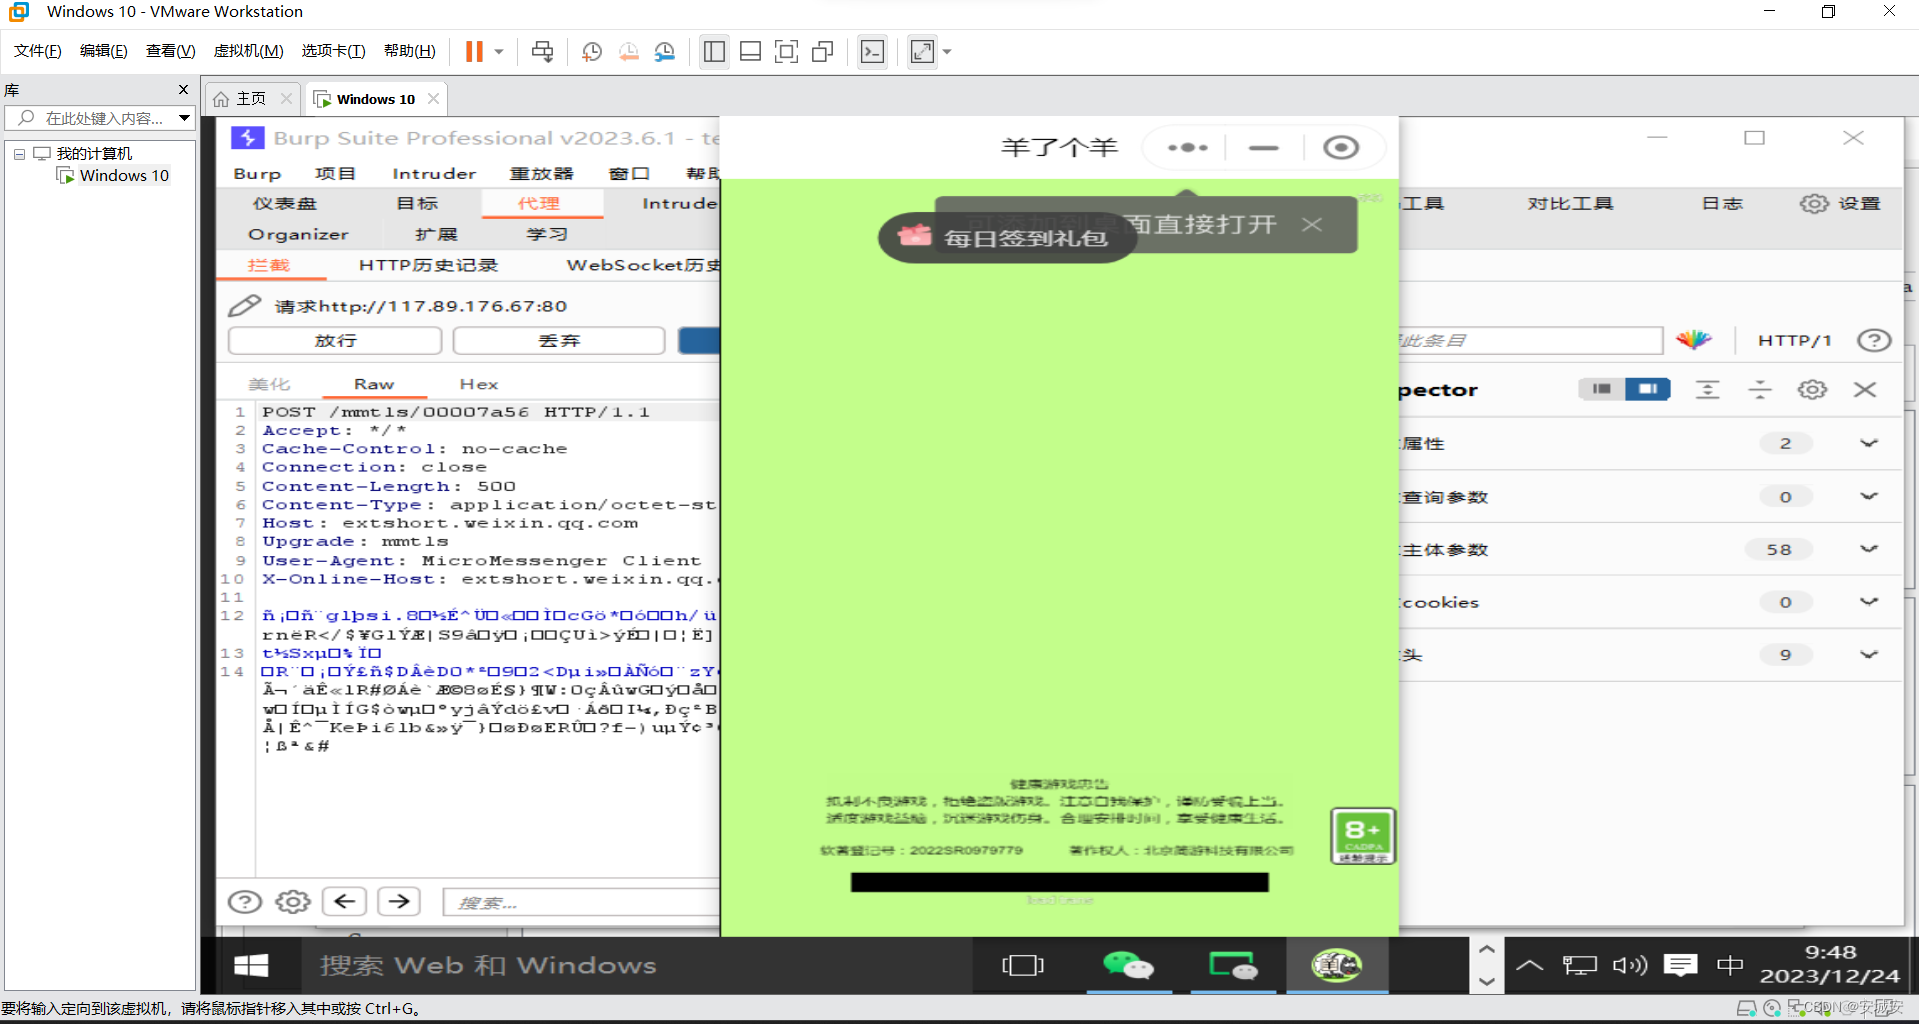Go to previous search match arrow
The image size is (1919, 1024).
[345, 902]
